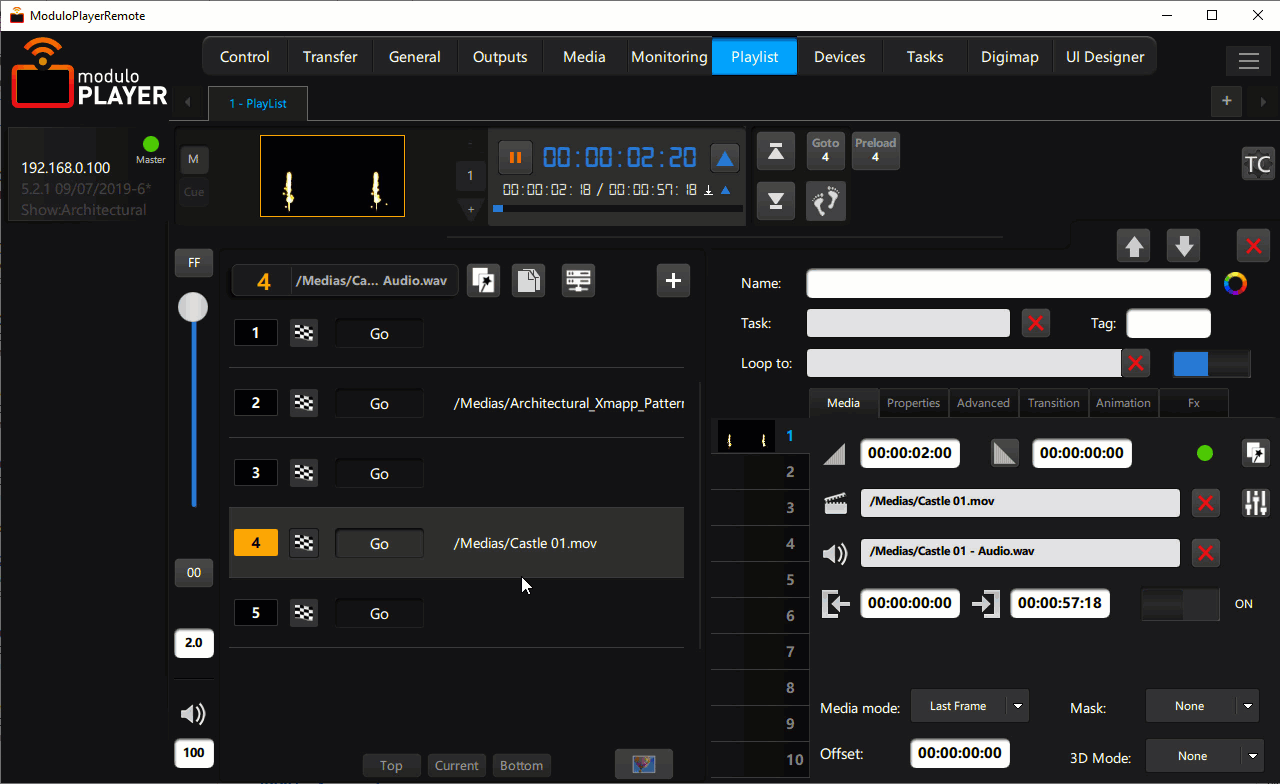
Task: Click the volume speaker icon at bottom left
Action: (193, 714)
